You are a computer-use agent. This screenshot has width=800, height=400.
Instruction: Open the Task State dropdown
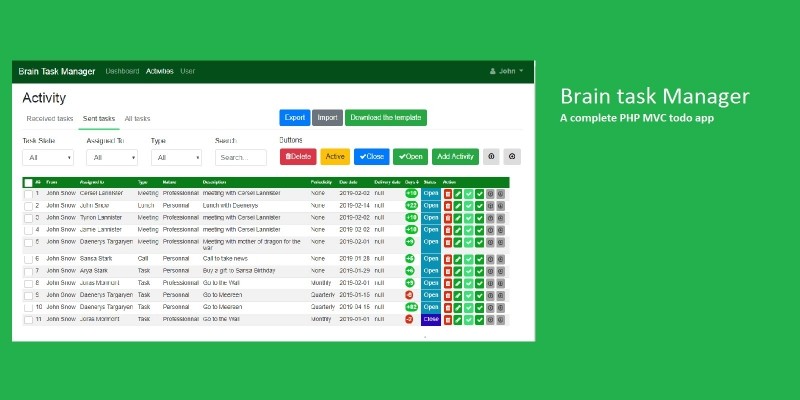48,157
